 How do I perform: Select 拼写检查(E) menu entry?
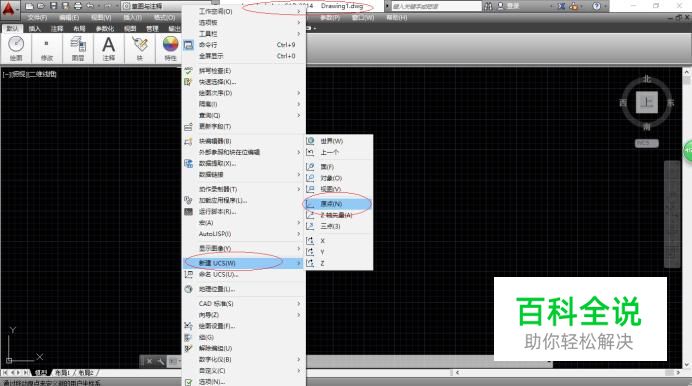(x=244, y=71)
